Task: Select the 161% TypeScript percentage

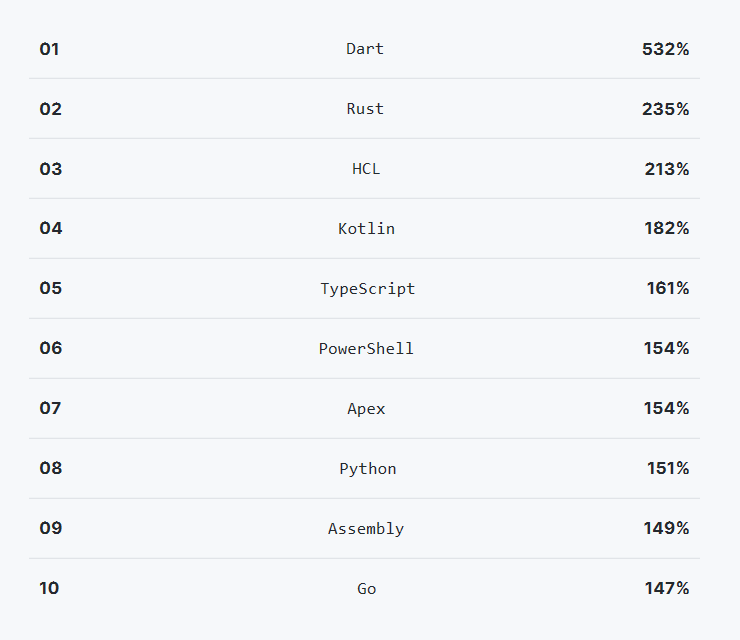Action: click(668, 288)
